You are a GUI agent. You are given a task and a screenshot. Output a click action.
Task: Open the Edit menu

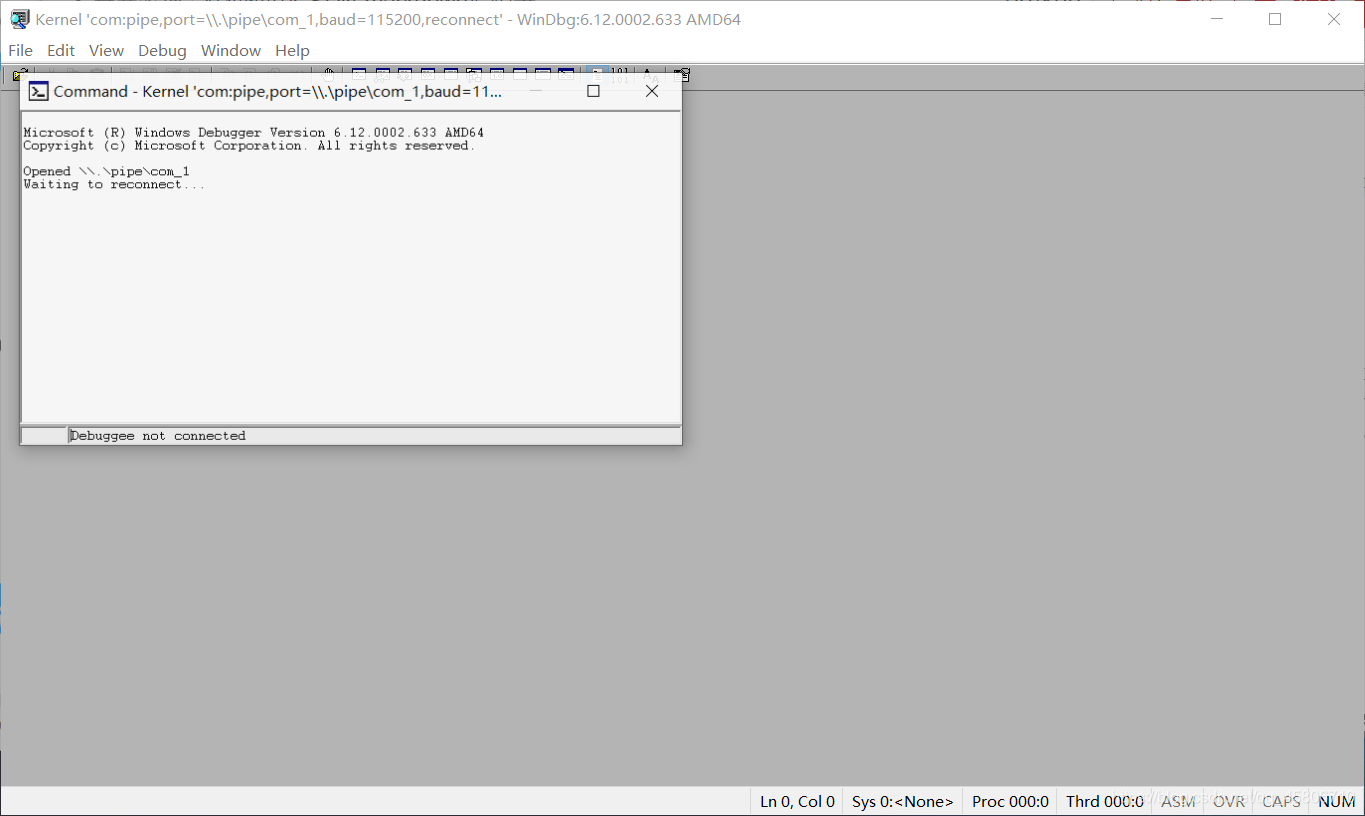(61, 50)
